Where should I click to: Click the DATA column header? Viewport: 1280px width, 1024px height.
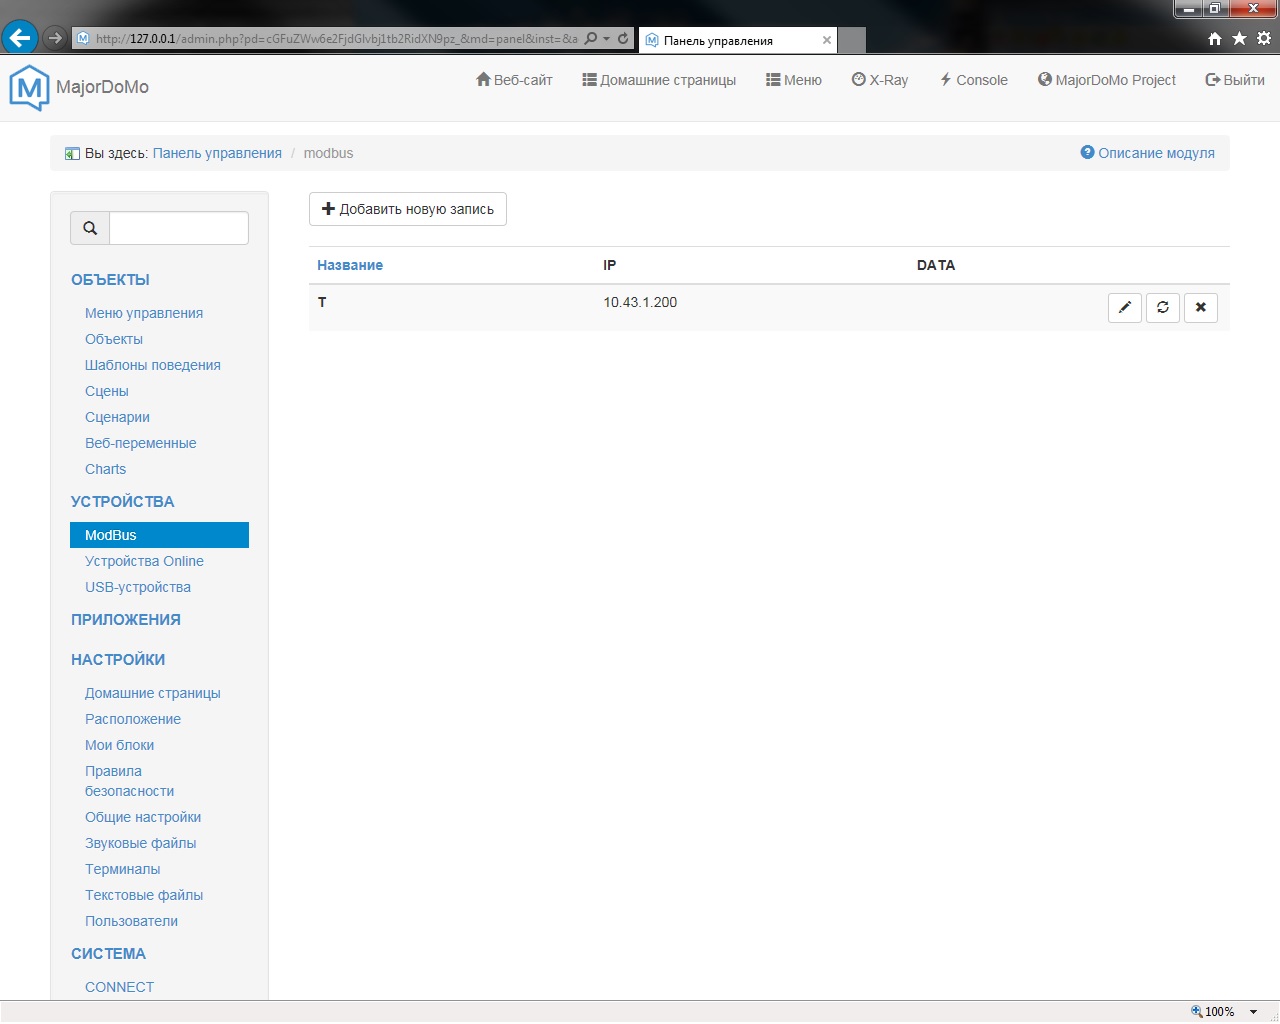point(936,265)
